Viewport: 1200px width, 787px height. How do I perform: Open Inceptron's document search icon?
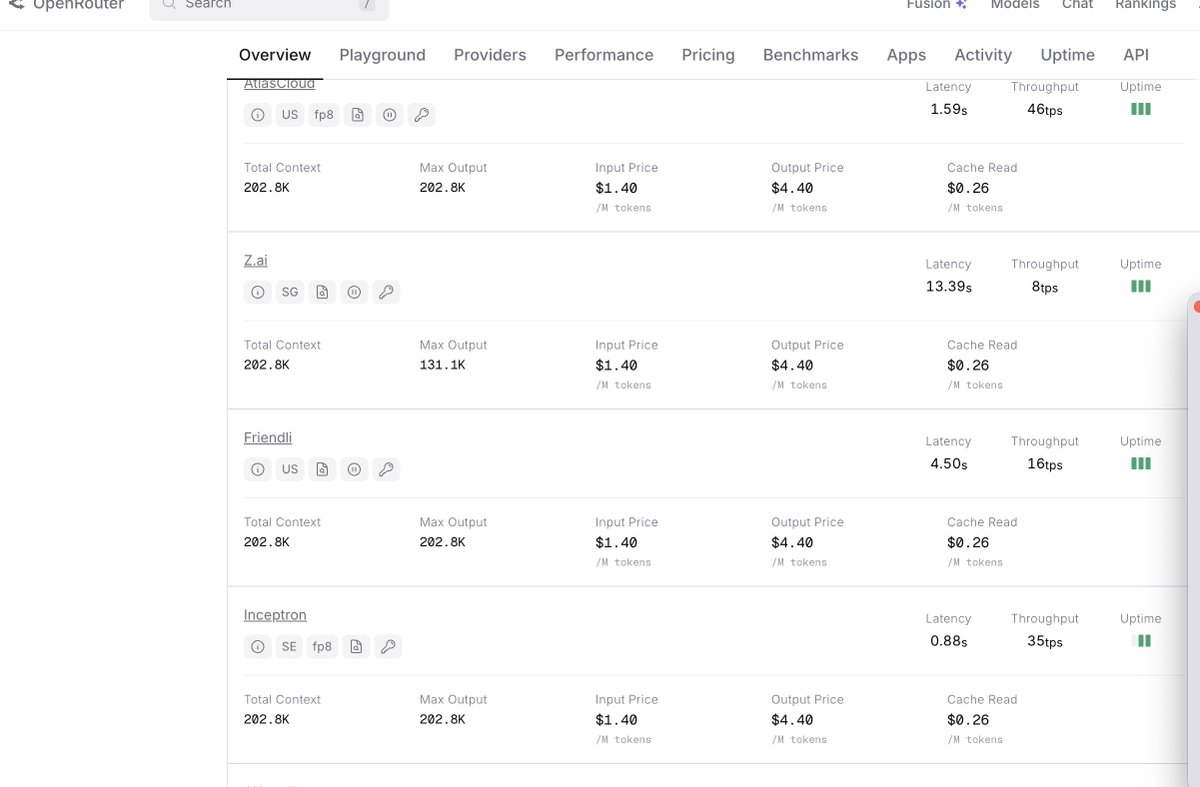[356, 647]
